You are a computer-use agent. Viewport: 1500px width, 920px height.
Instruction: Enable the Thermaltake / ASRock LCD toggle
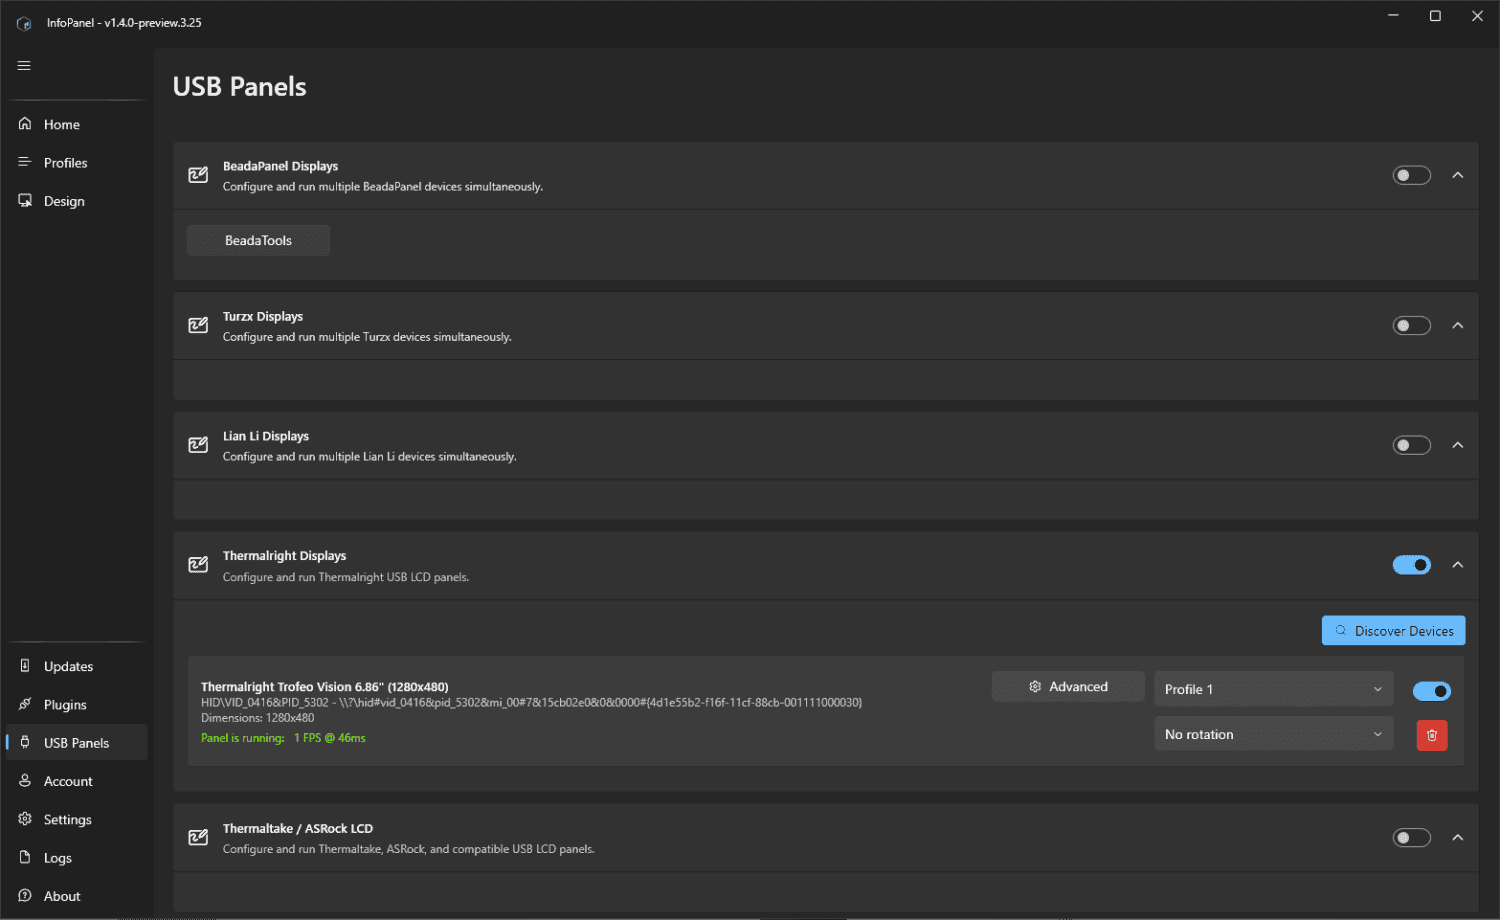point(1412,837)
